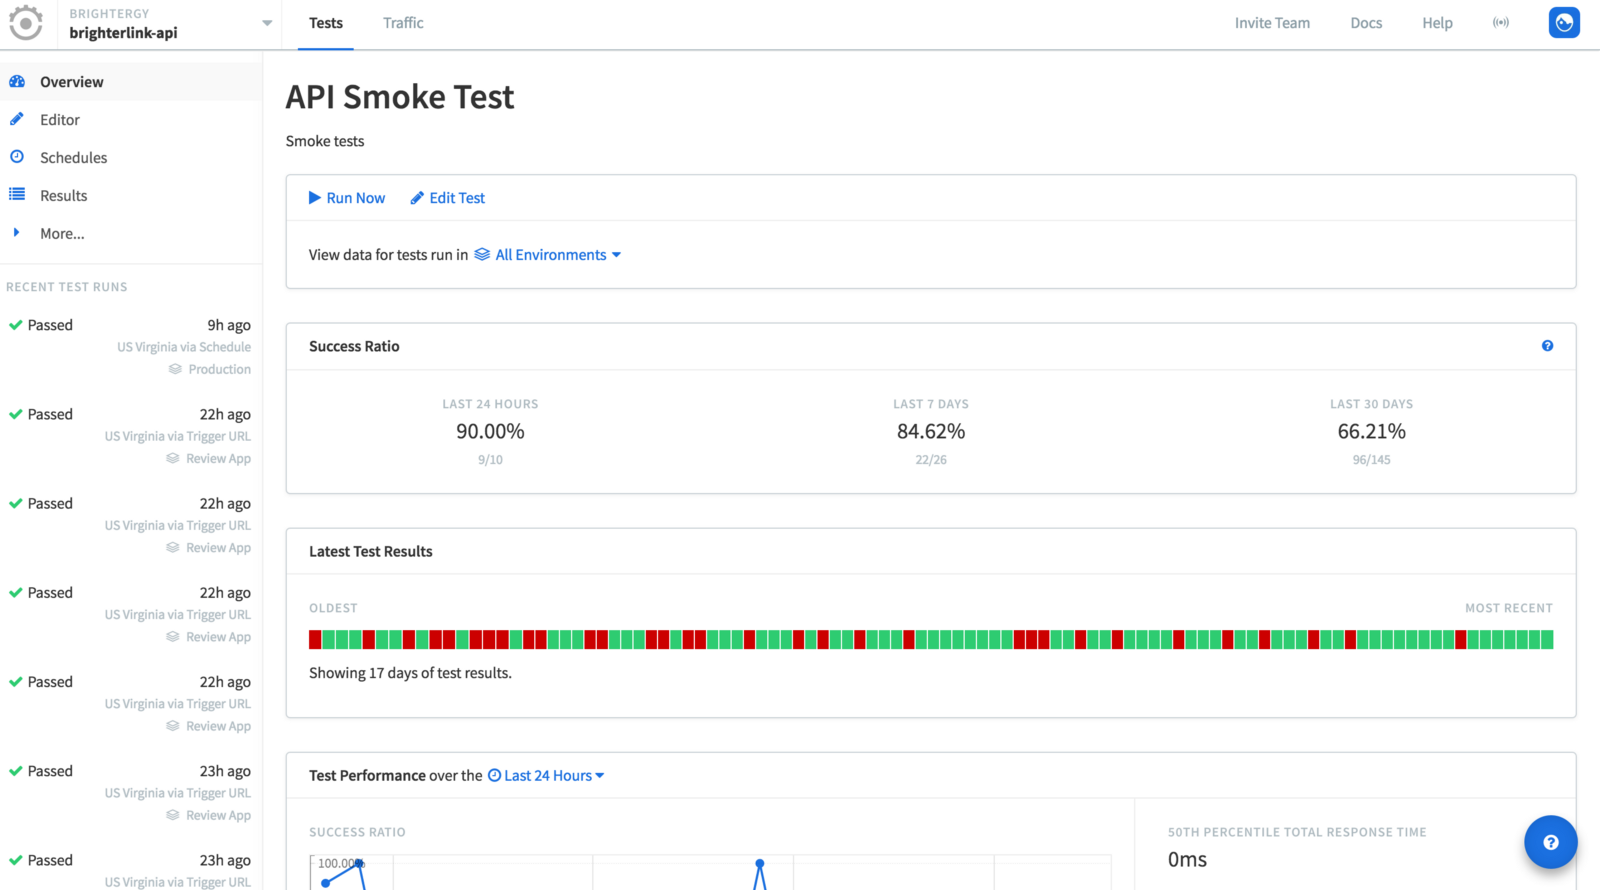This screenshot has height=890, width=1600.
Task: Click the Results list icon in sidebar
Action: [17, 195]
